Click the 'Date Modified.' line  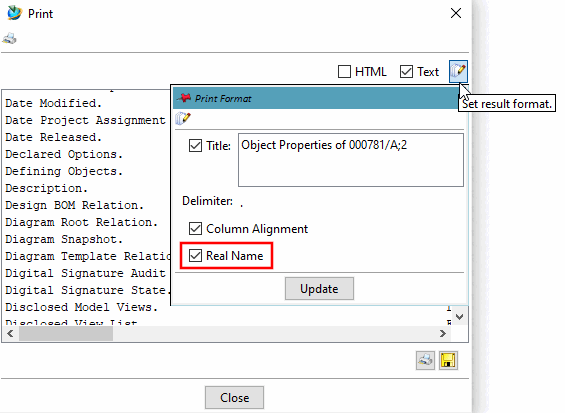pos(53,103)
